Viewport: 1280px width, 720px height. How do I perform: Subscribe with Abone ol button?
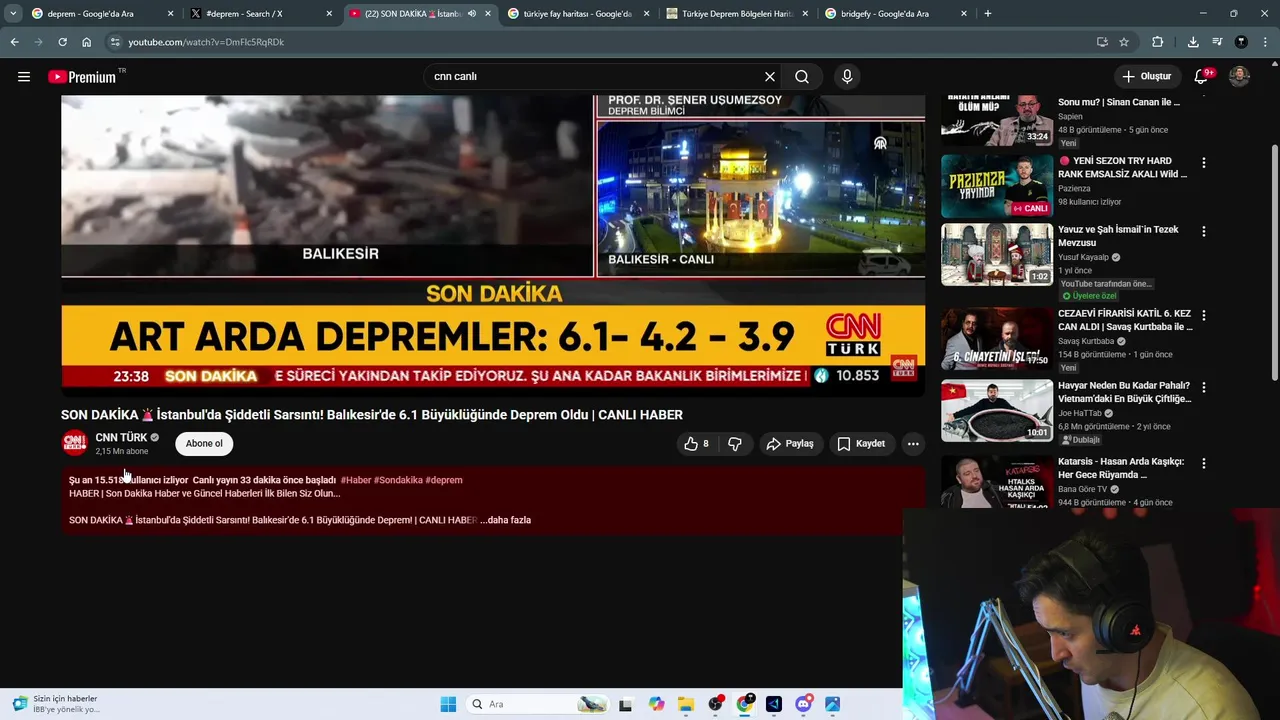204,443
